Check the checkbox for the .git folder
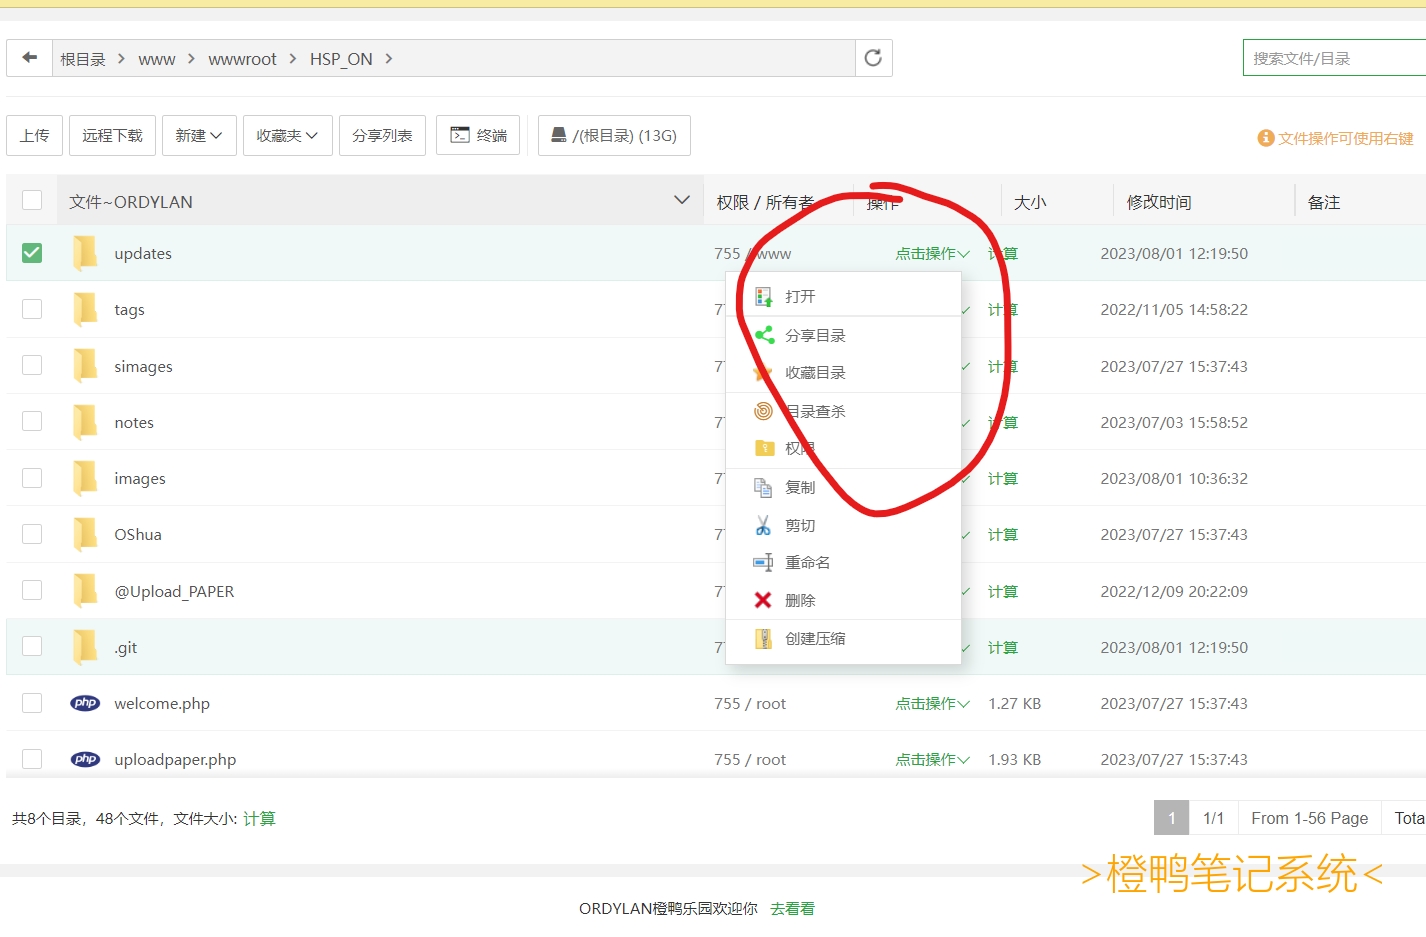1426x937 pixels. (31, 646)
